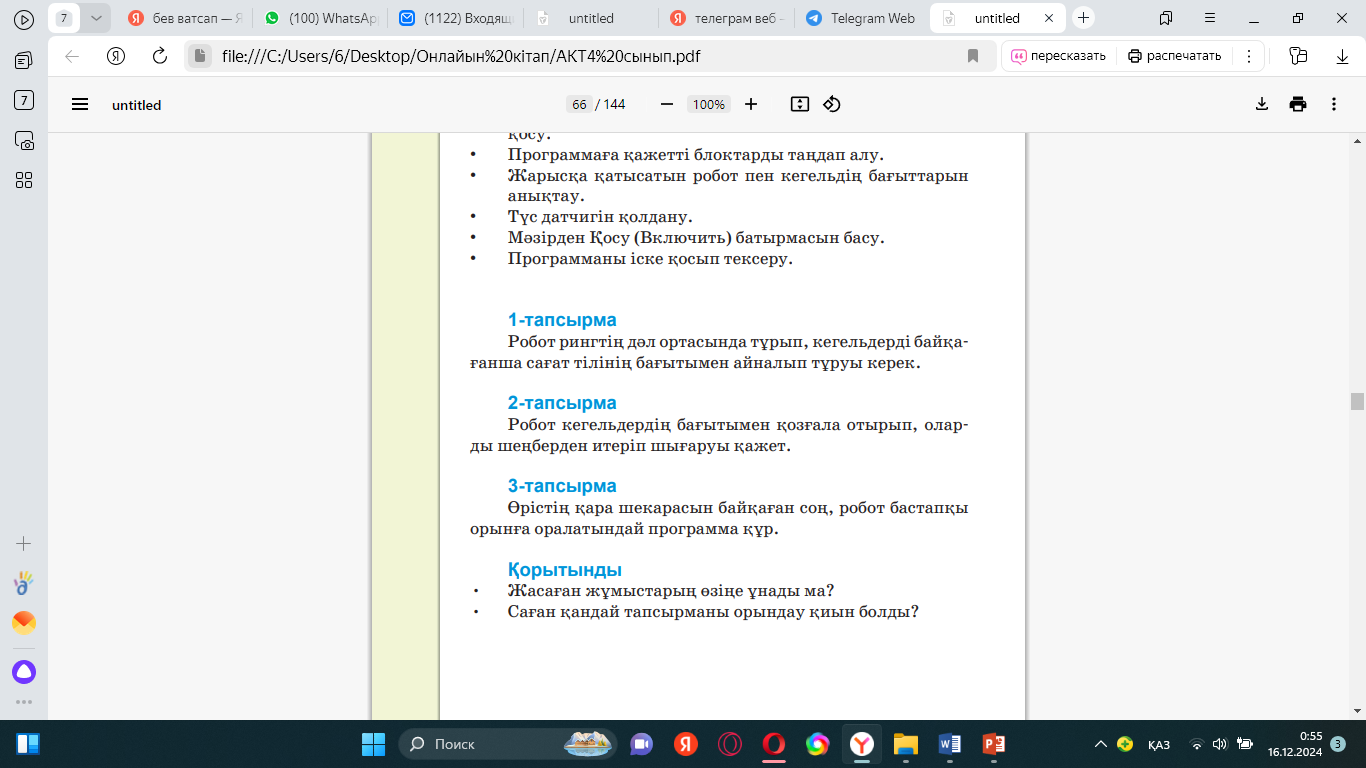
Task: Click the Қорытынды heading
Action: tap(565, 570)
